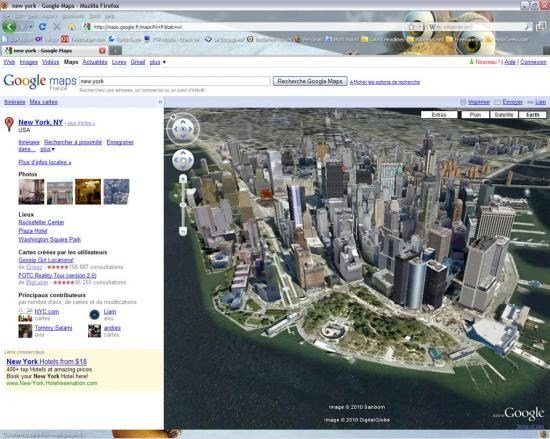Click the north indicator on the compass ring
The height and width of the screenshot is (439, 550).
click(x=173, y=116)
